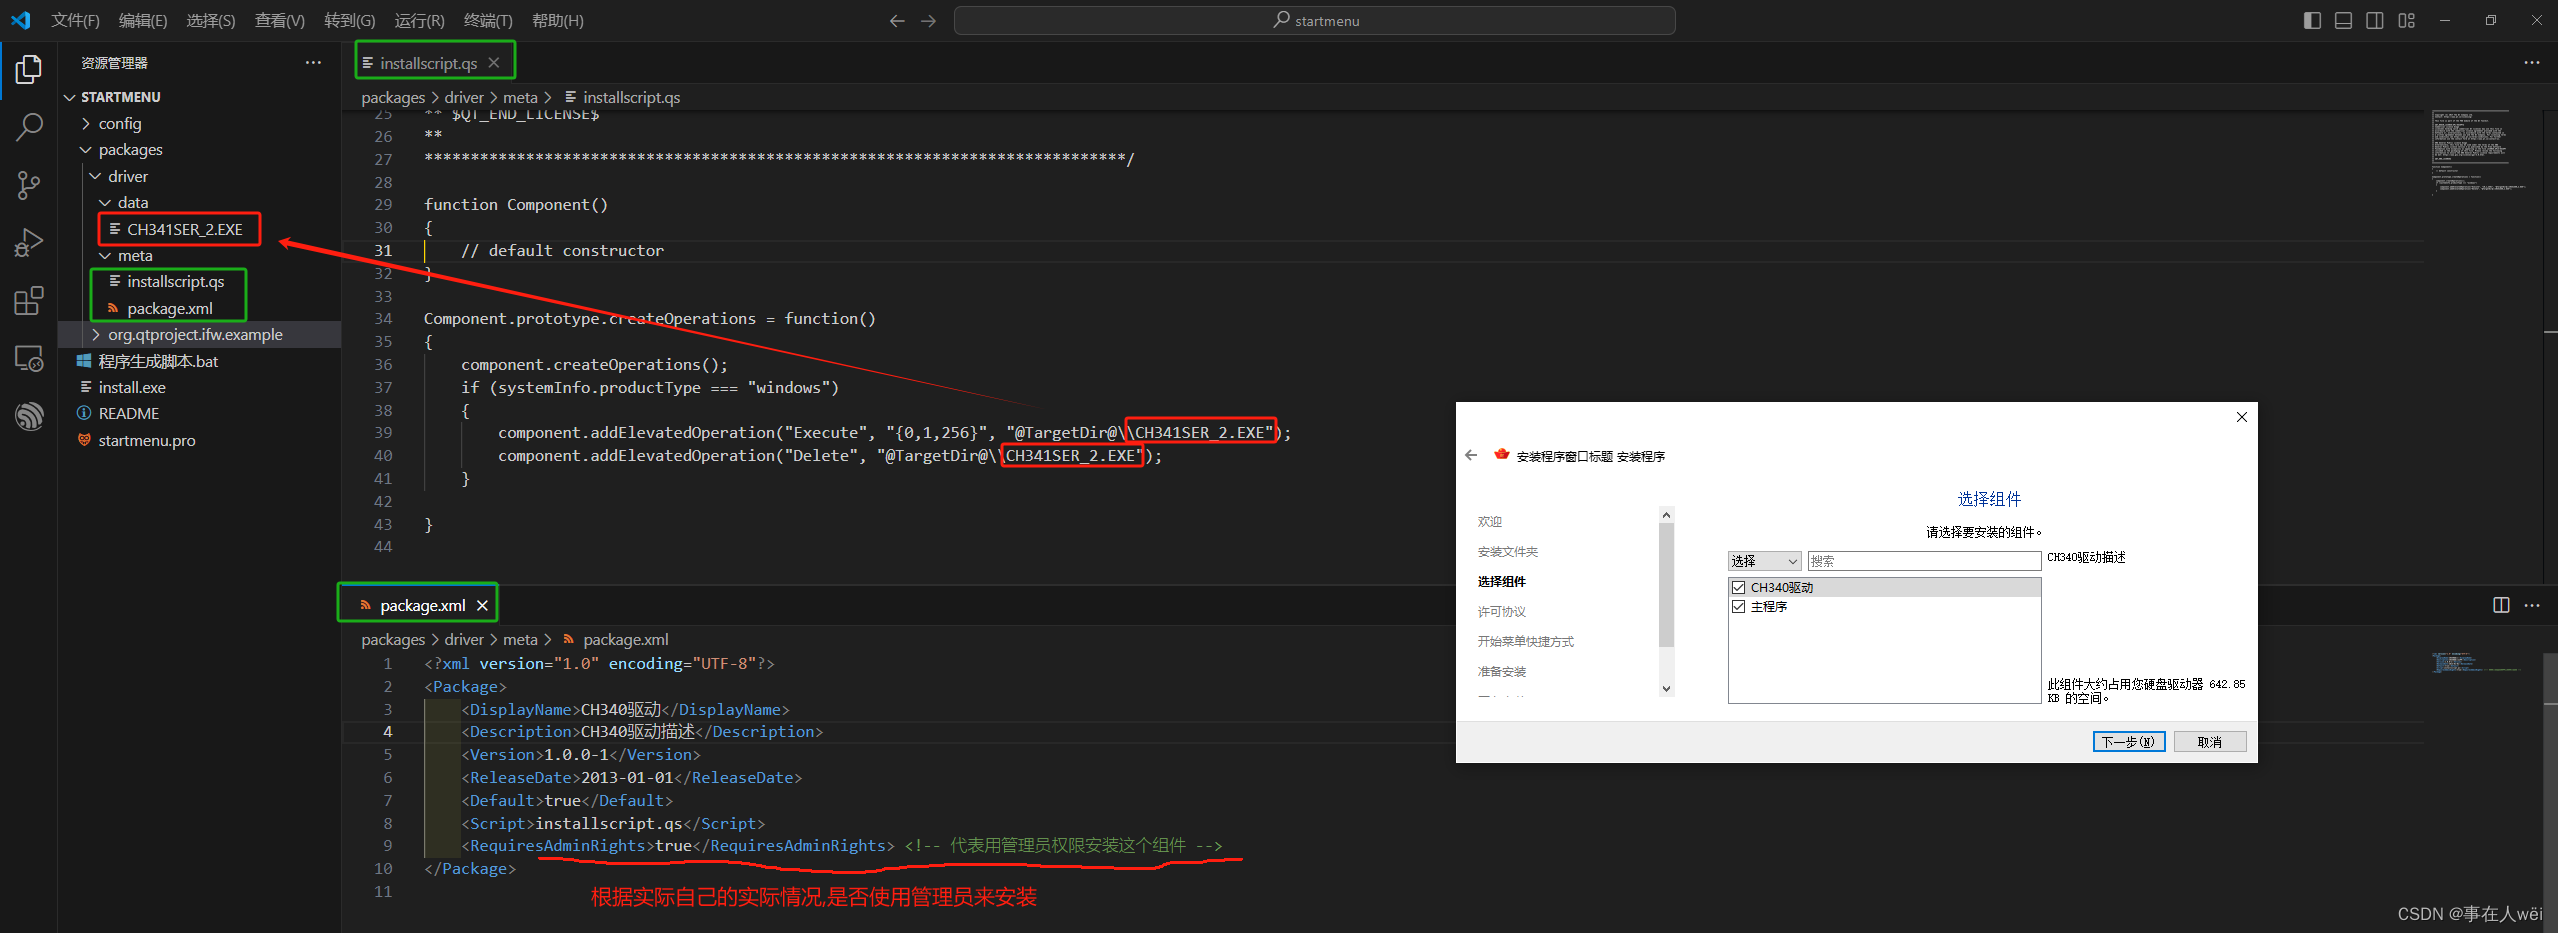Open the 选择 dropdown in installer
2558x933 pixels.
(x=1764, y=561)
